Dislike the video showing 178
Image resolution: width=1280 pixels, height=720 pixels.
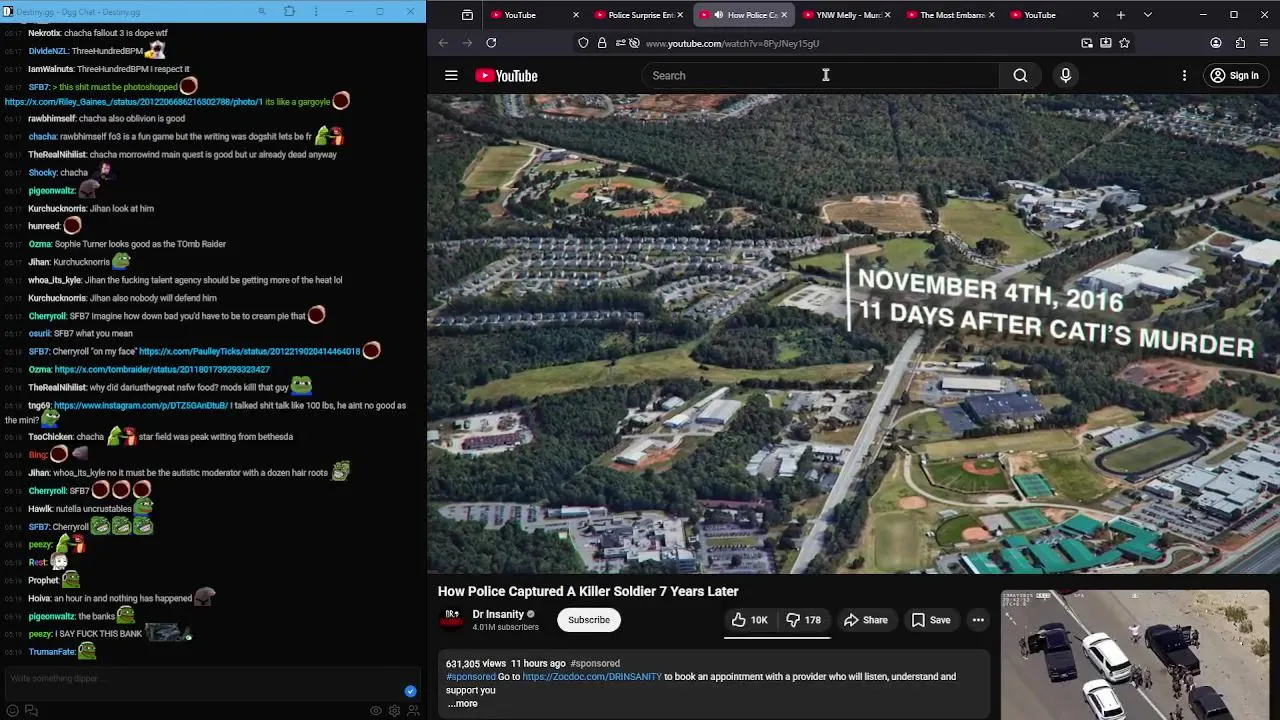[x=803, y=620]
